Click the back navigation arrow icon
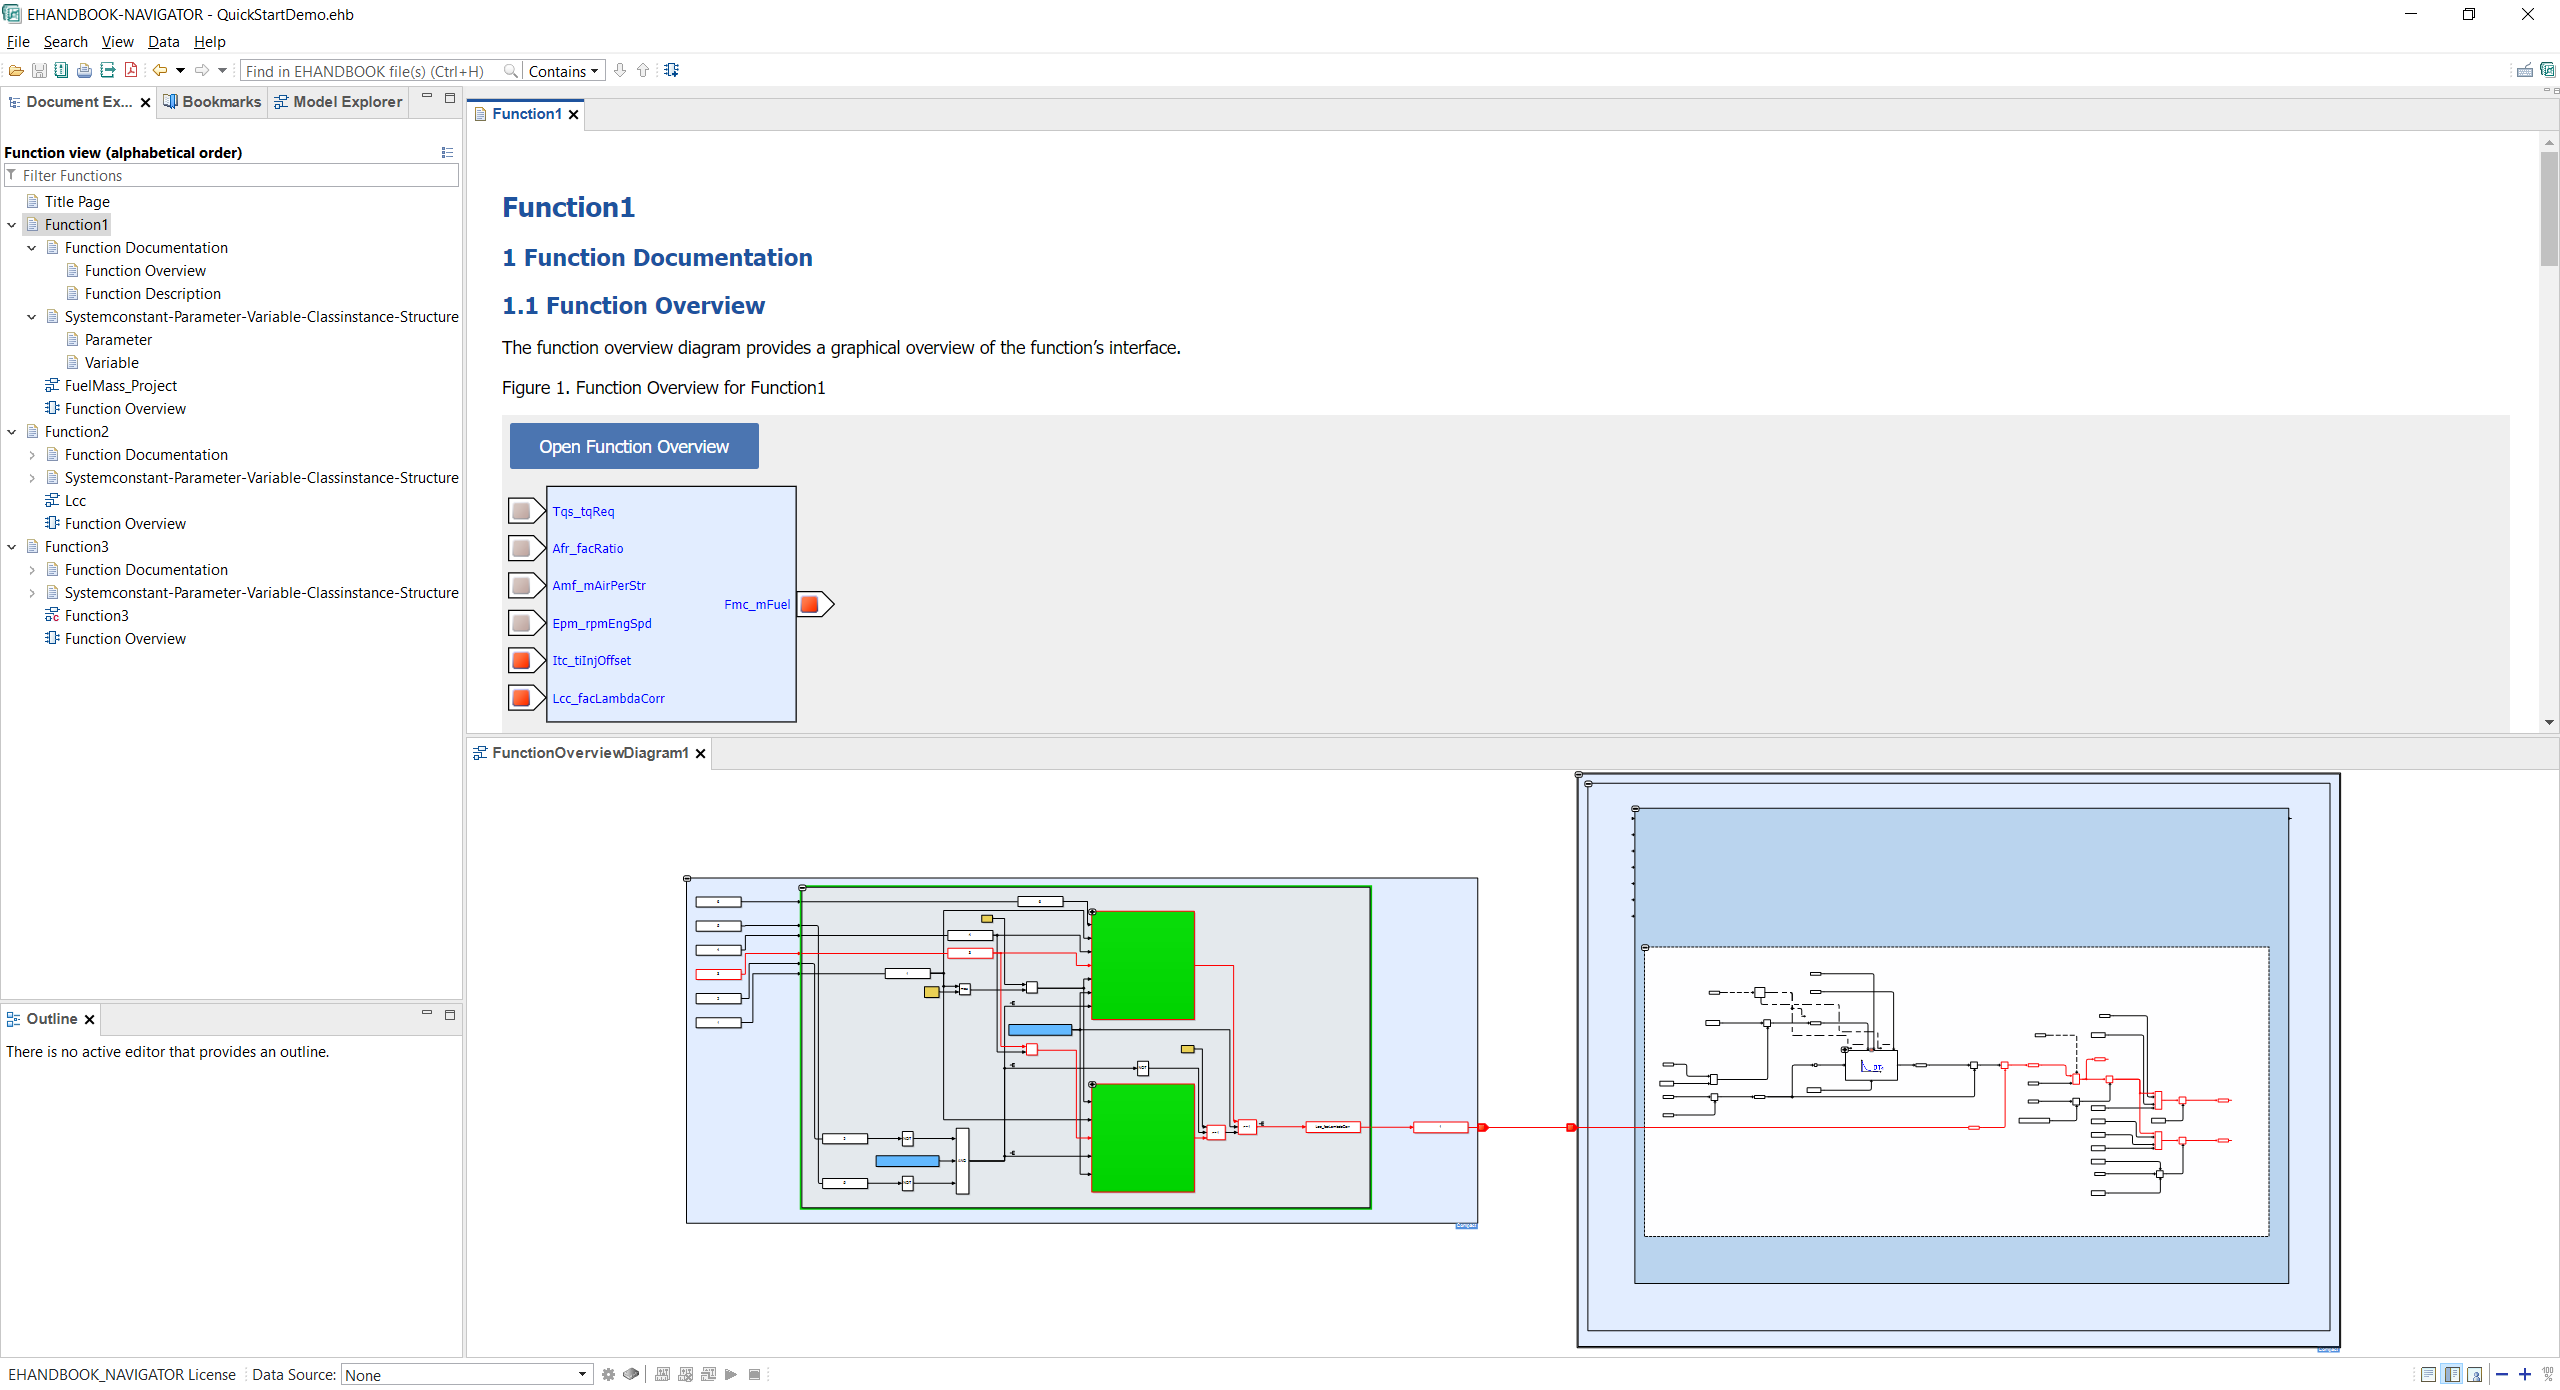 [x=164, y=70]
